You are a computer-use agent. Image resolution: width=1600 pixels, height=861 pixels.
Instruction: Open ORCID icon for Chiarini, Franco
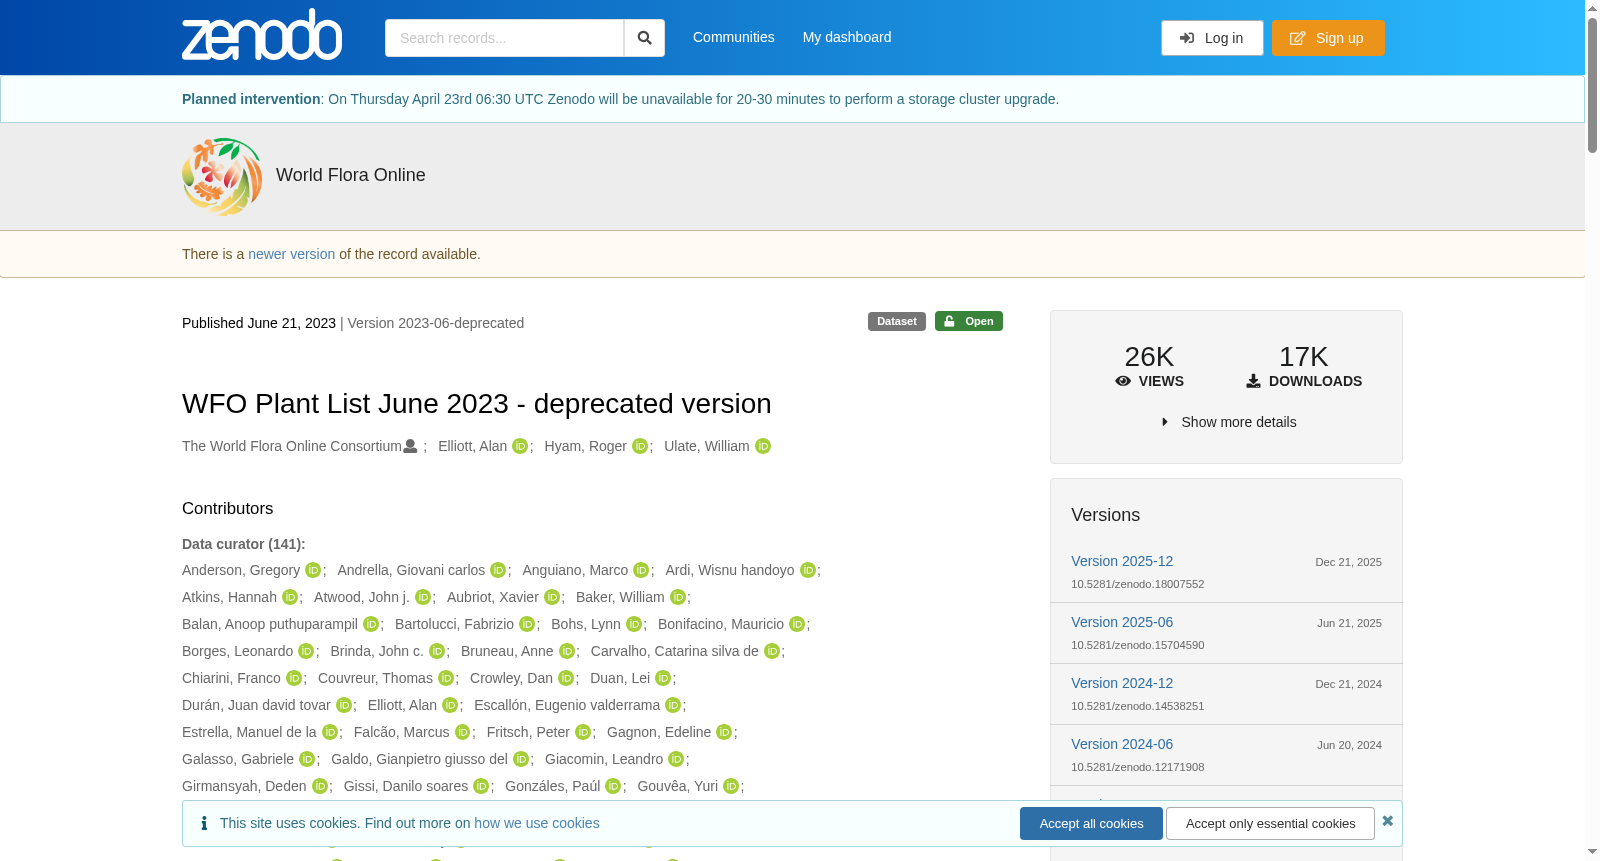pos(294,678)
